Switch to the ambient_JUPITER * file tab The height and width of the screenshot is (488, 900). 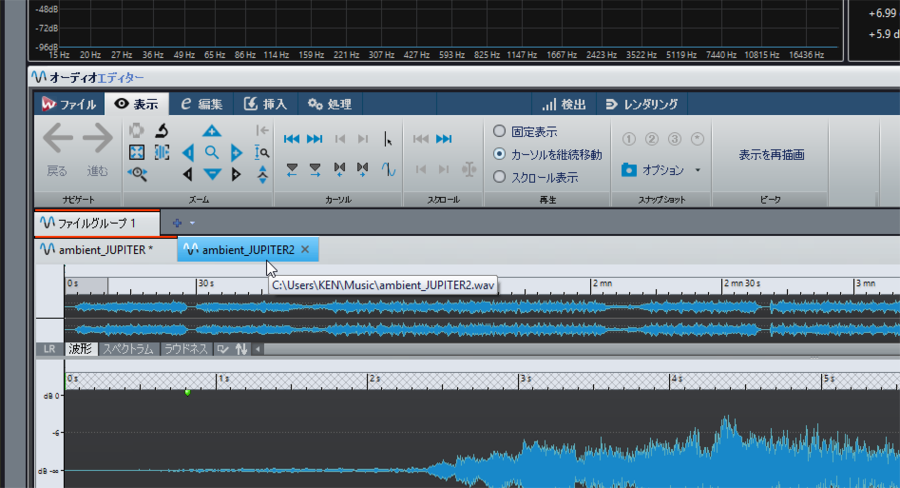[106, 250]
